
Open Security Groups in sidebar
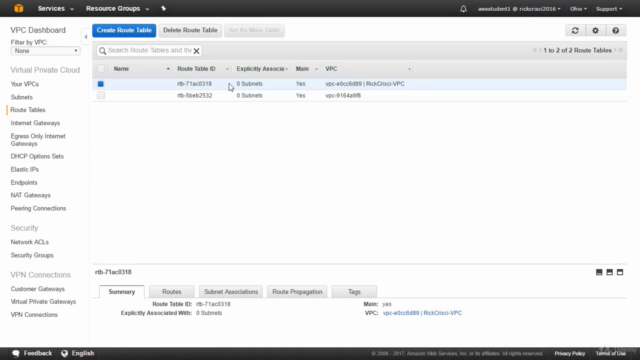point(32,255)
